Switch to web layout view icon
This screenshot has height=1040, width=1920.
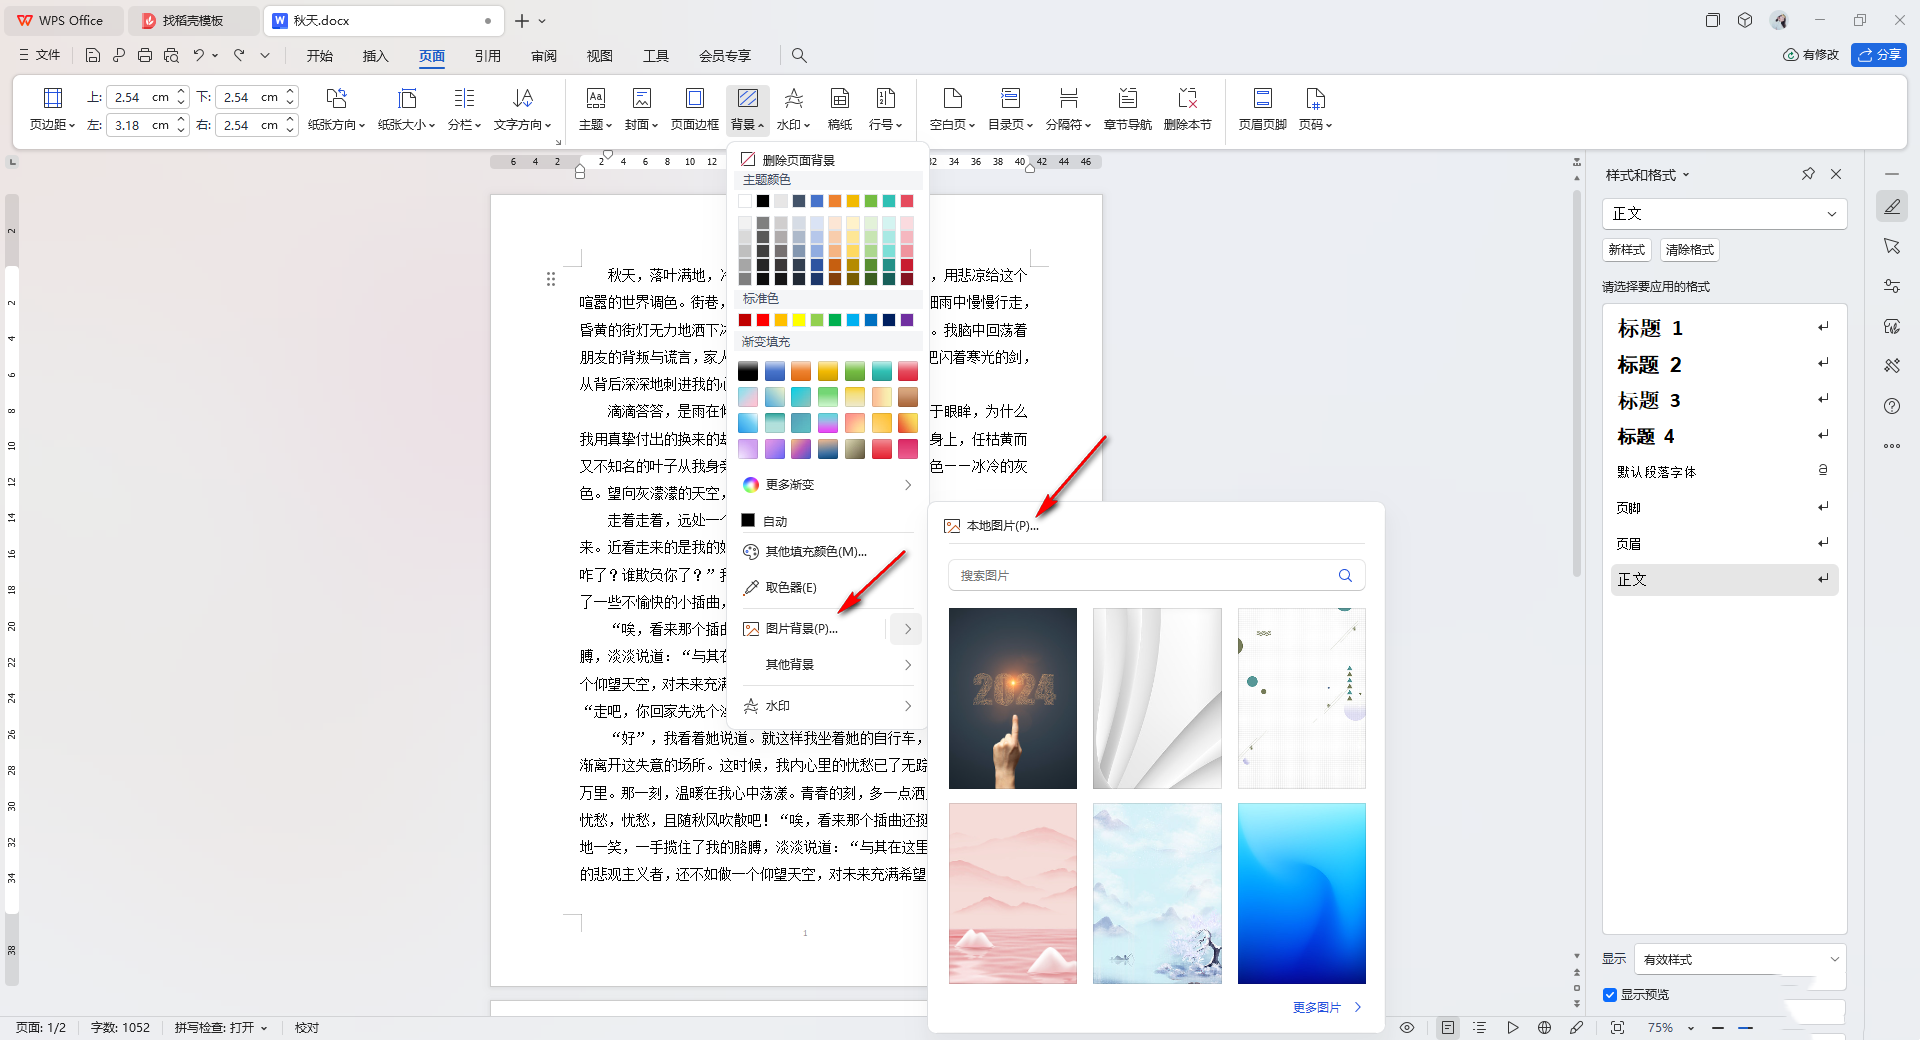[x=1544, y=1027]
